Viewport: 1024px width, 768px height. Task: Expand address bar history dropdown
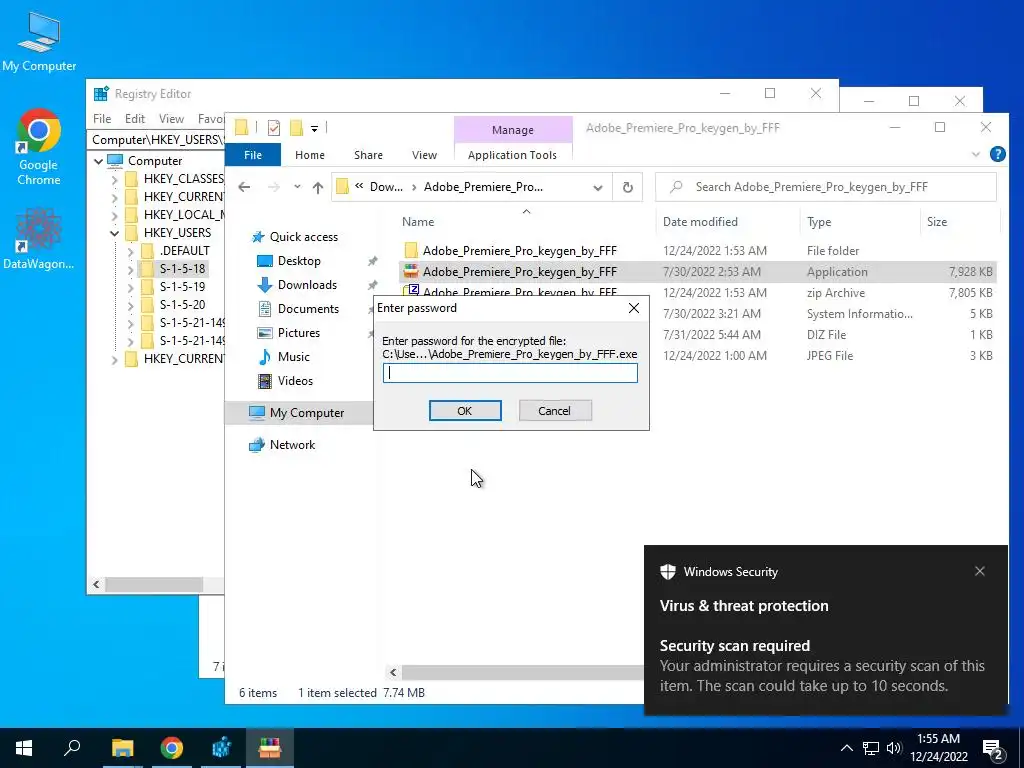click(598, 187)
